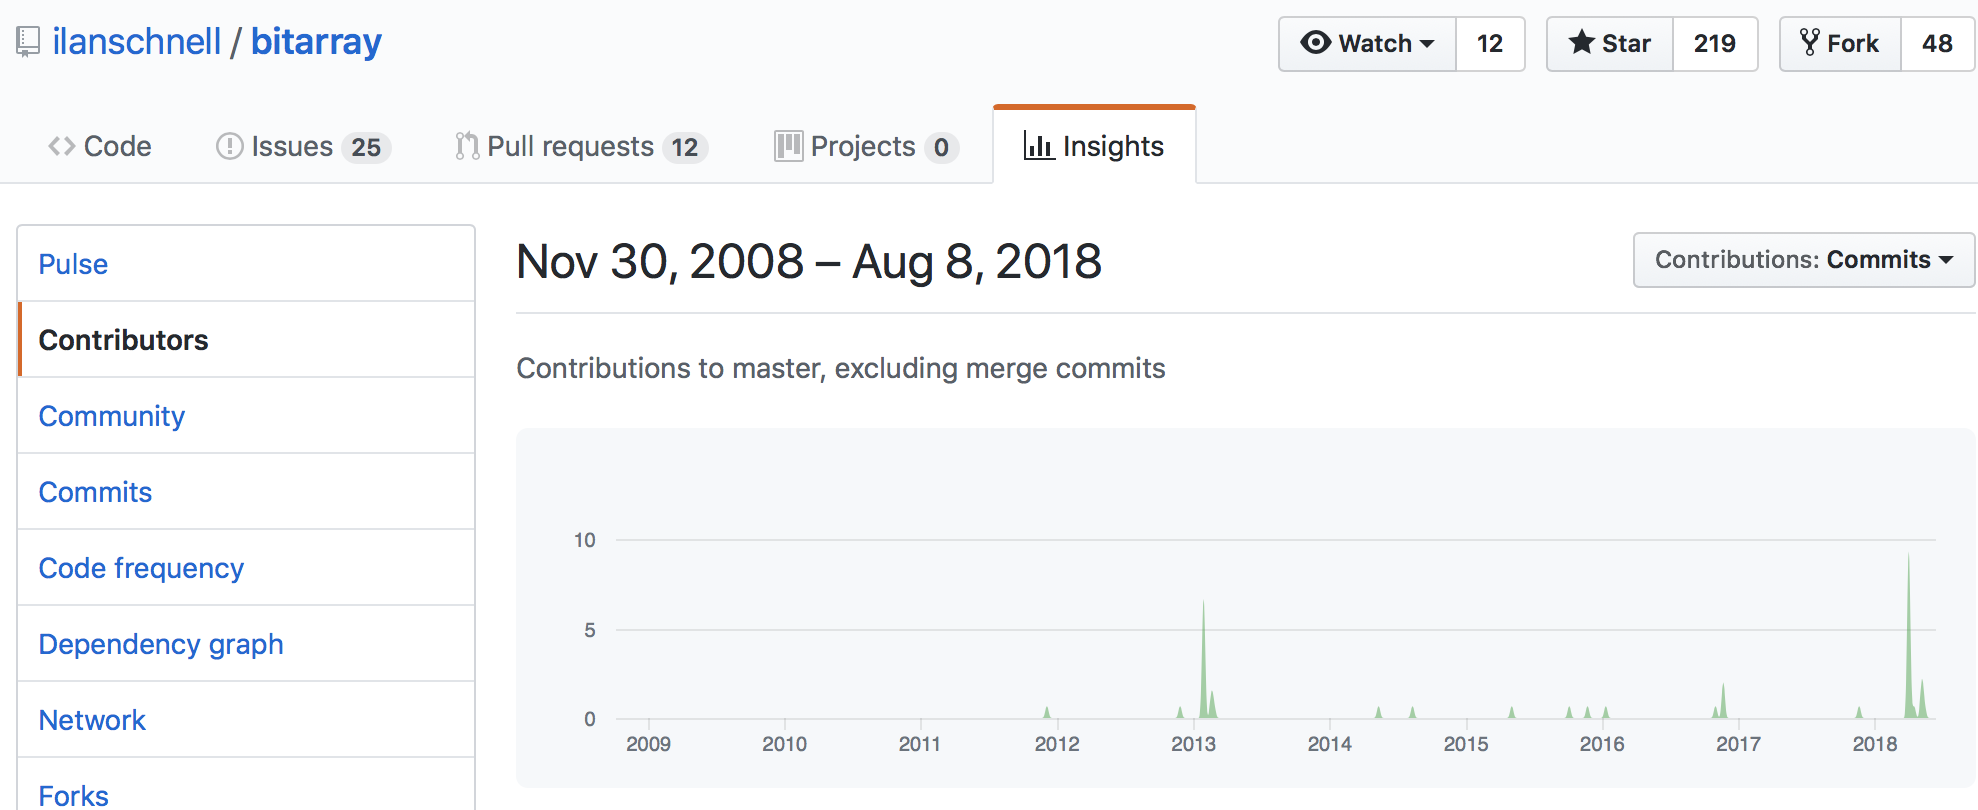
Task: Star the repository
Action: pyautogui.click(x=1610, y=44)
